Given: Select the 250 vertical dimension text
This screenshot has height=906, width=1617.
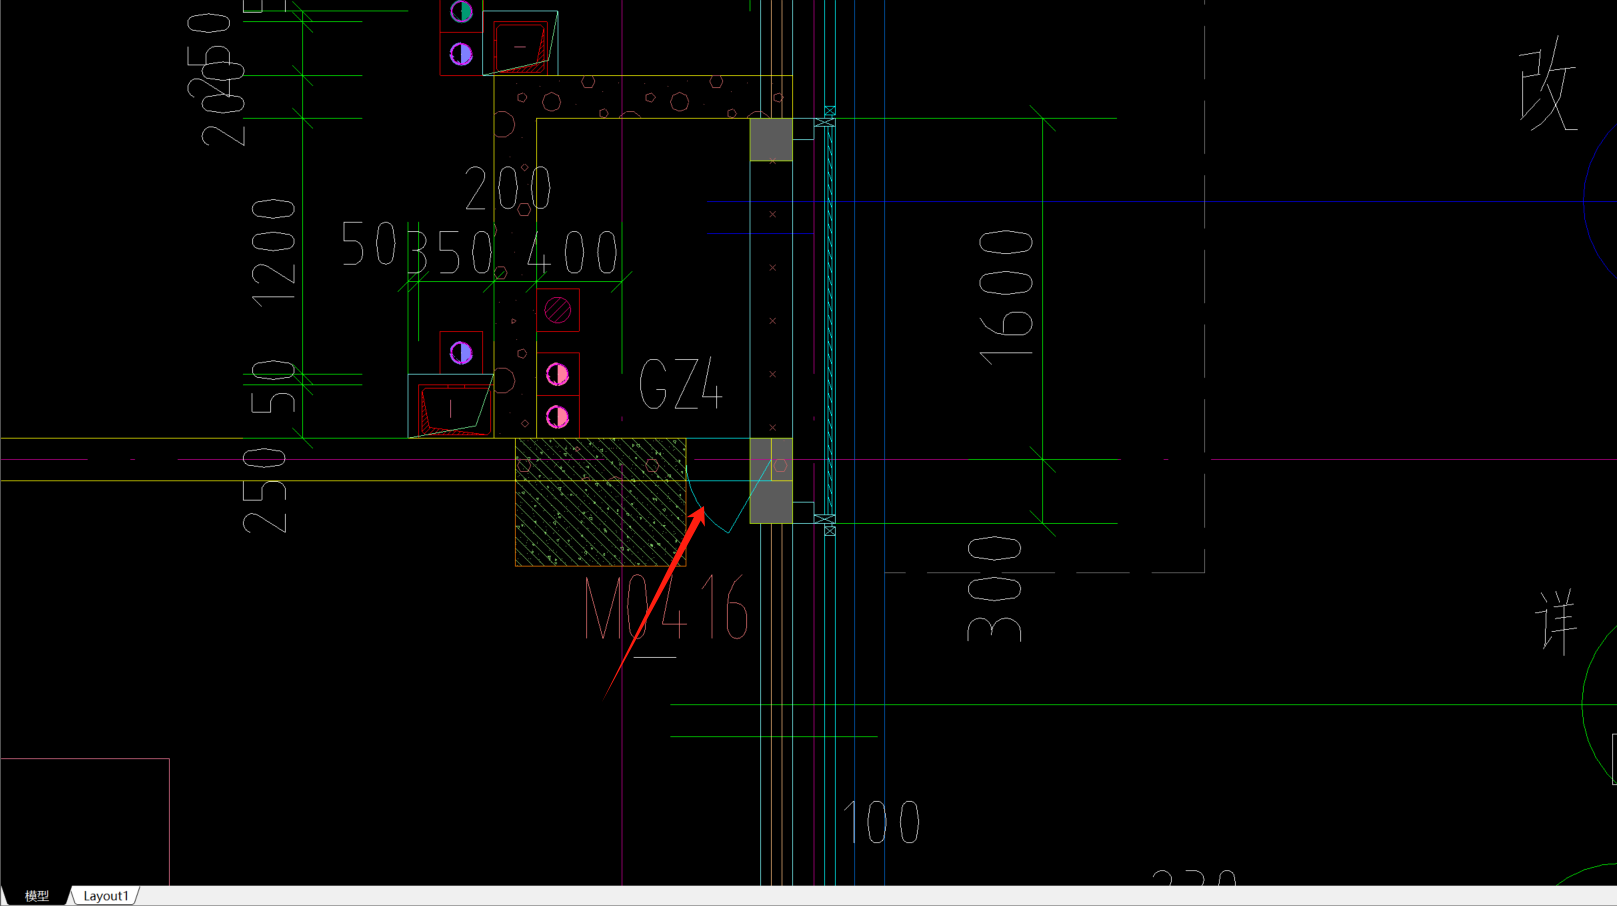Looking at the screenshot, I should [x=265, y=490].
